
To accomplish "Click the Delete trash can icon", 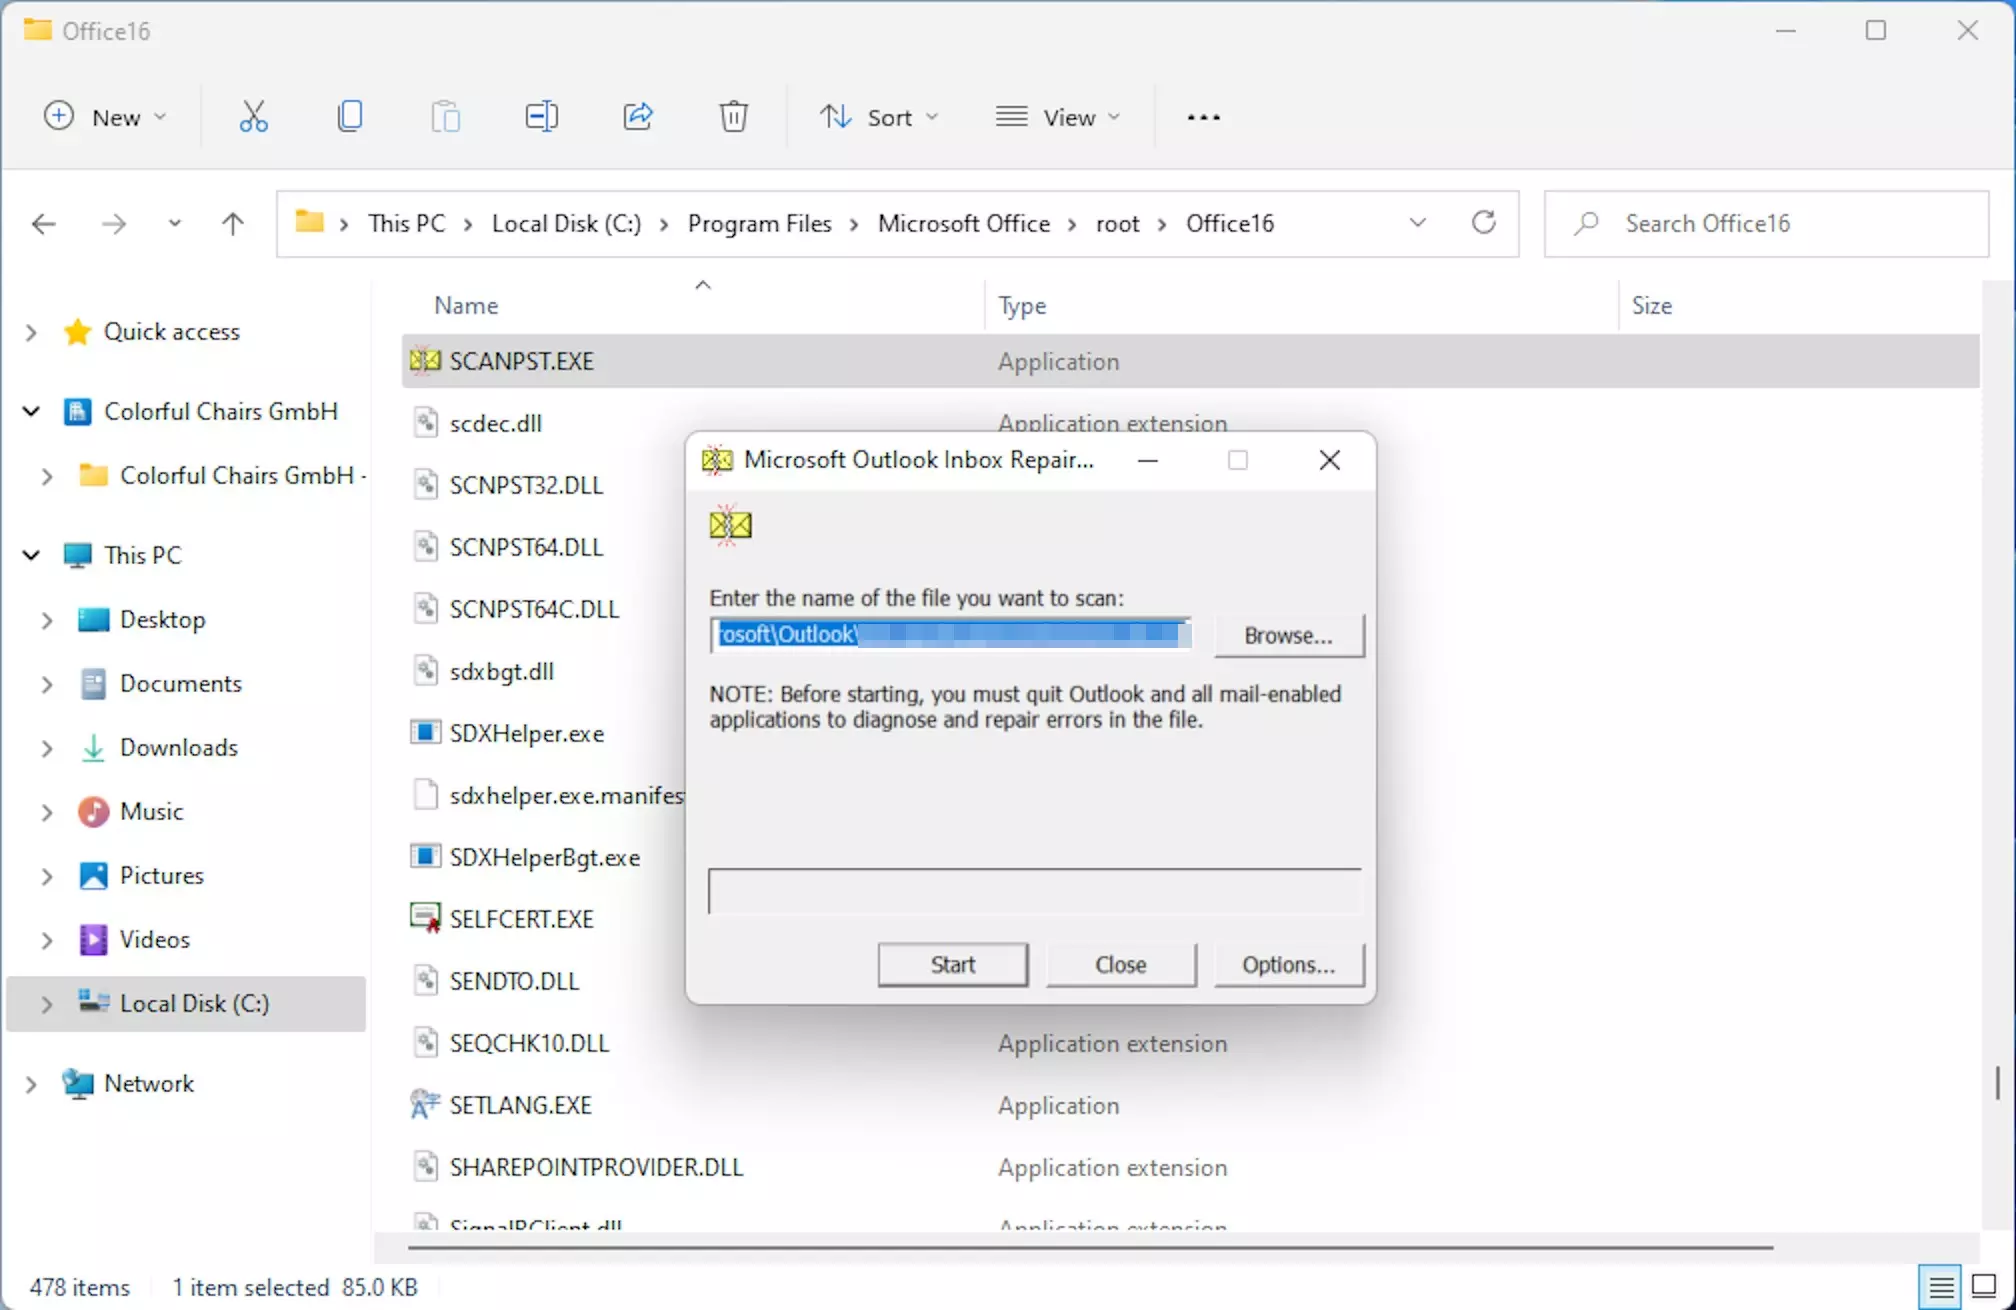I will click(x=733, y=117).
